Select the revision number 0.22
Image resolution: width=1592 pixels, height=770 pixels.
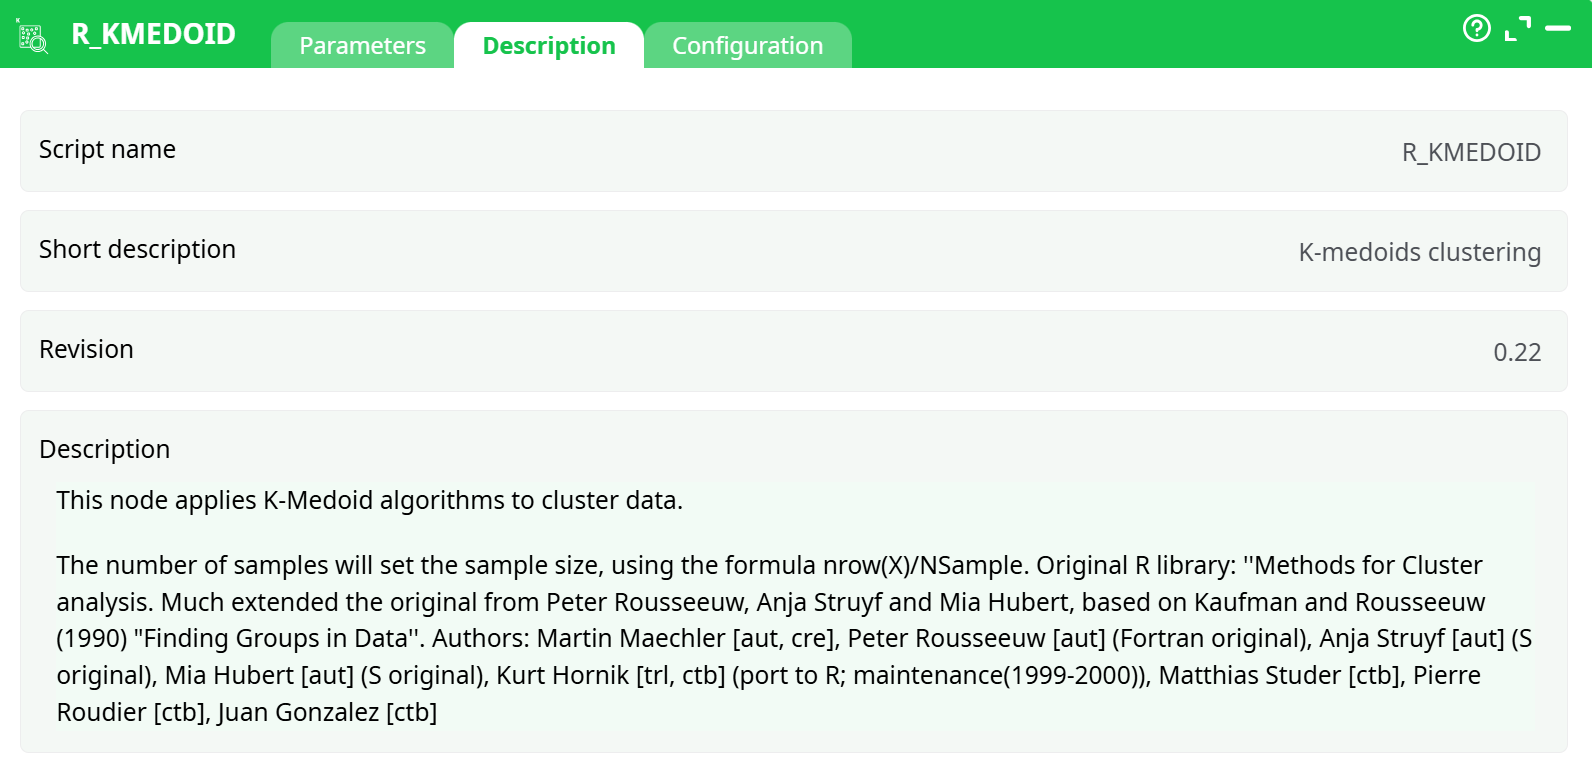point(1516,352)
